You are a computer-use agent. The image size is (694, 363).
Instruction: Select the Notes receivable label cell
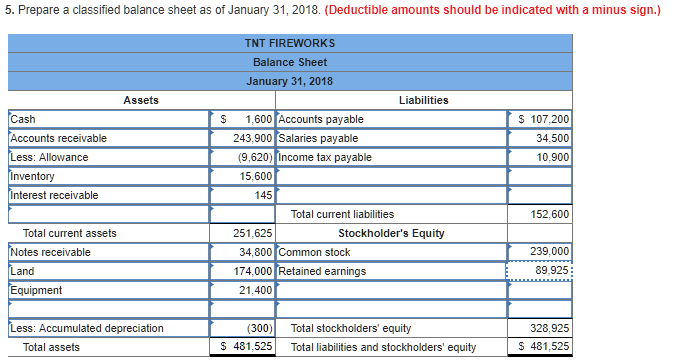(109, 252)
